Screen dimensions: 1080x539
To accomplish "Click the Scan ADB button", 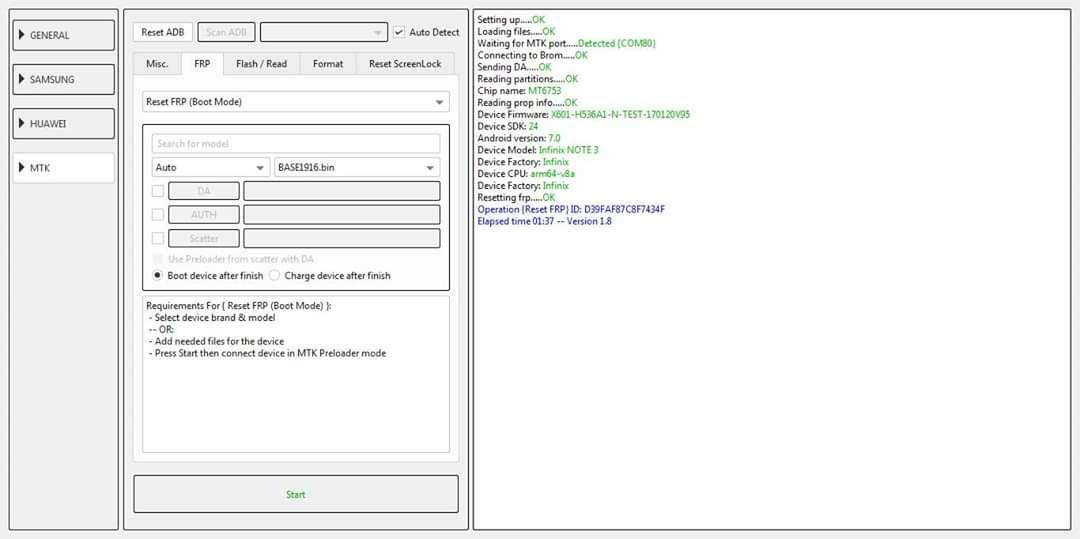I will point(227,32).
